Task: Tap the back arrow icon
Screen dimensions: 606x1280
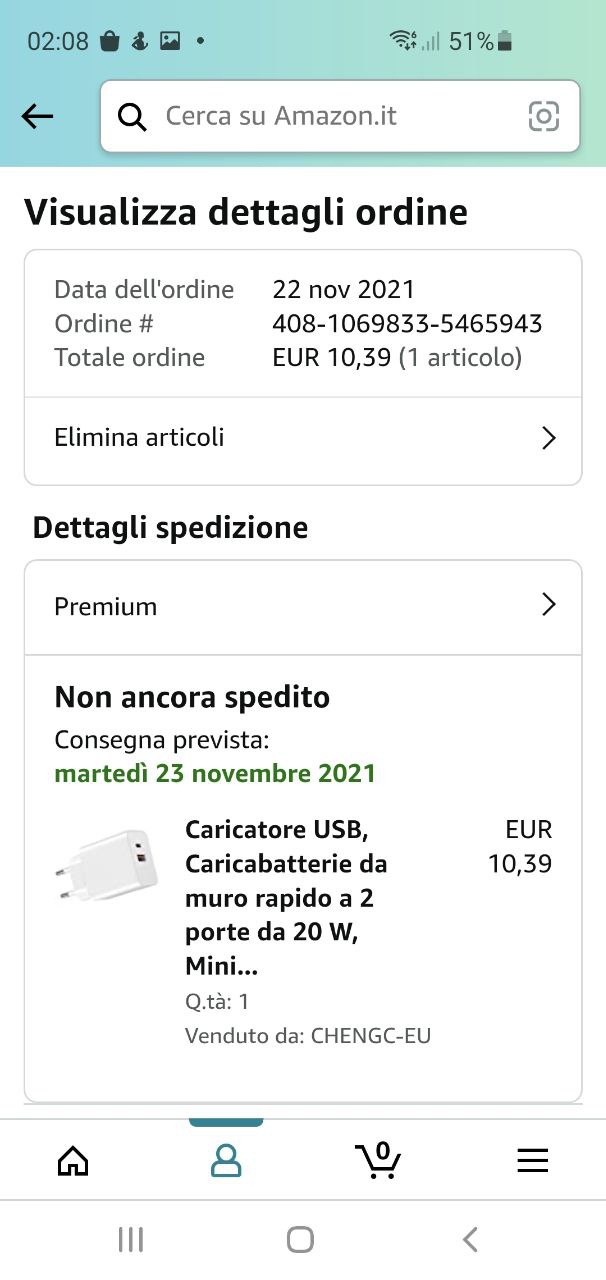Action: coord(37,117)
